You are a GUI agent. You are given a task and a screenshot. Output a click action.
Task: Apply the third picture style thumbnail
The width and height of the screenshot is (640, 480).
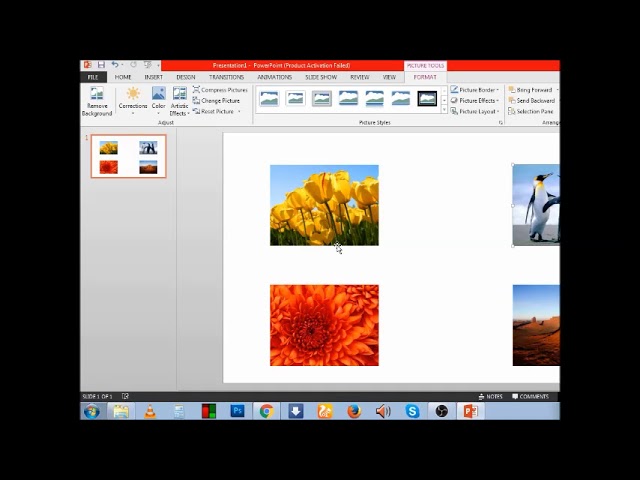(322, 98)
